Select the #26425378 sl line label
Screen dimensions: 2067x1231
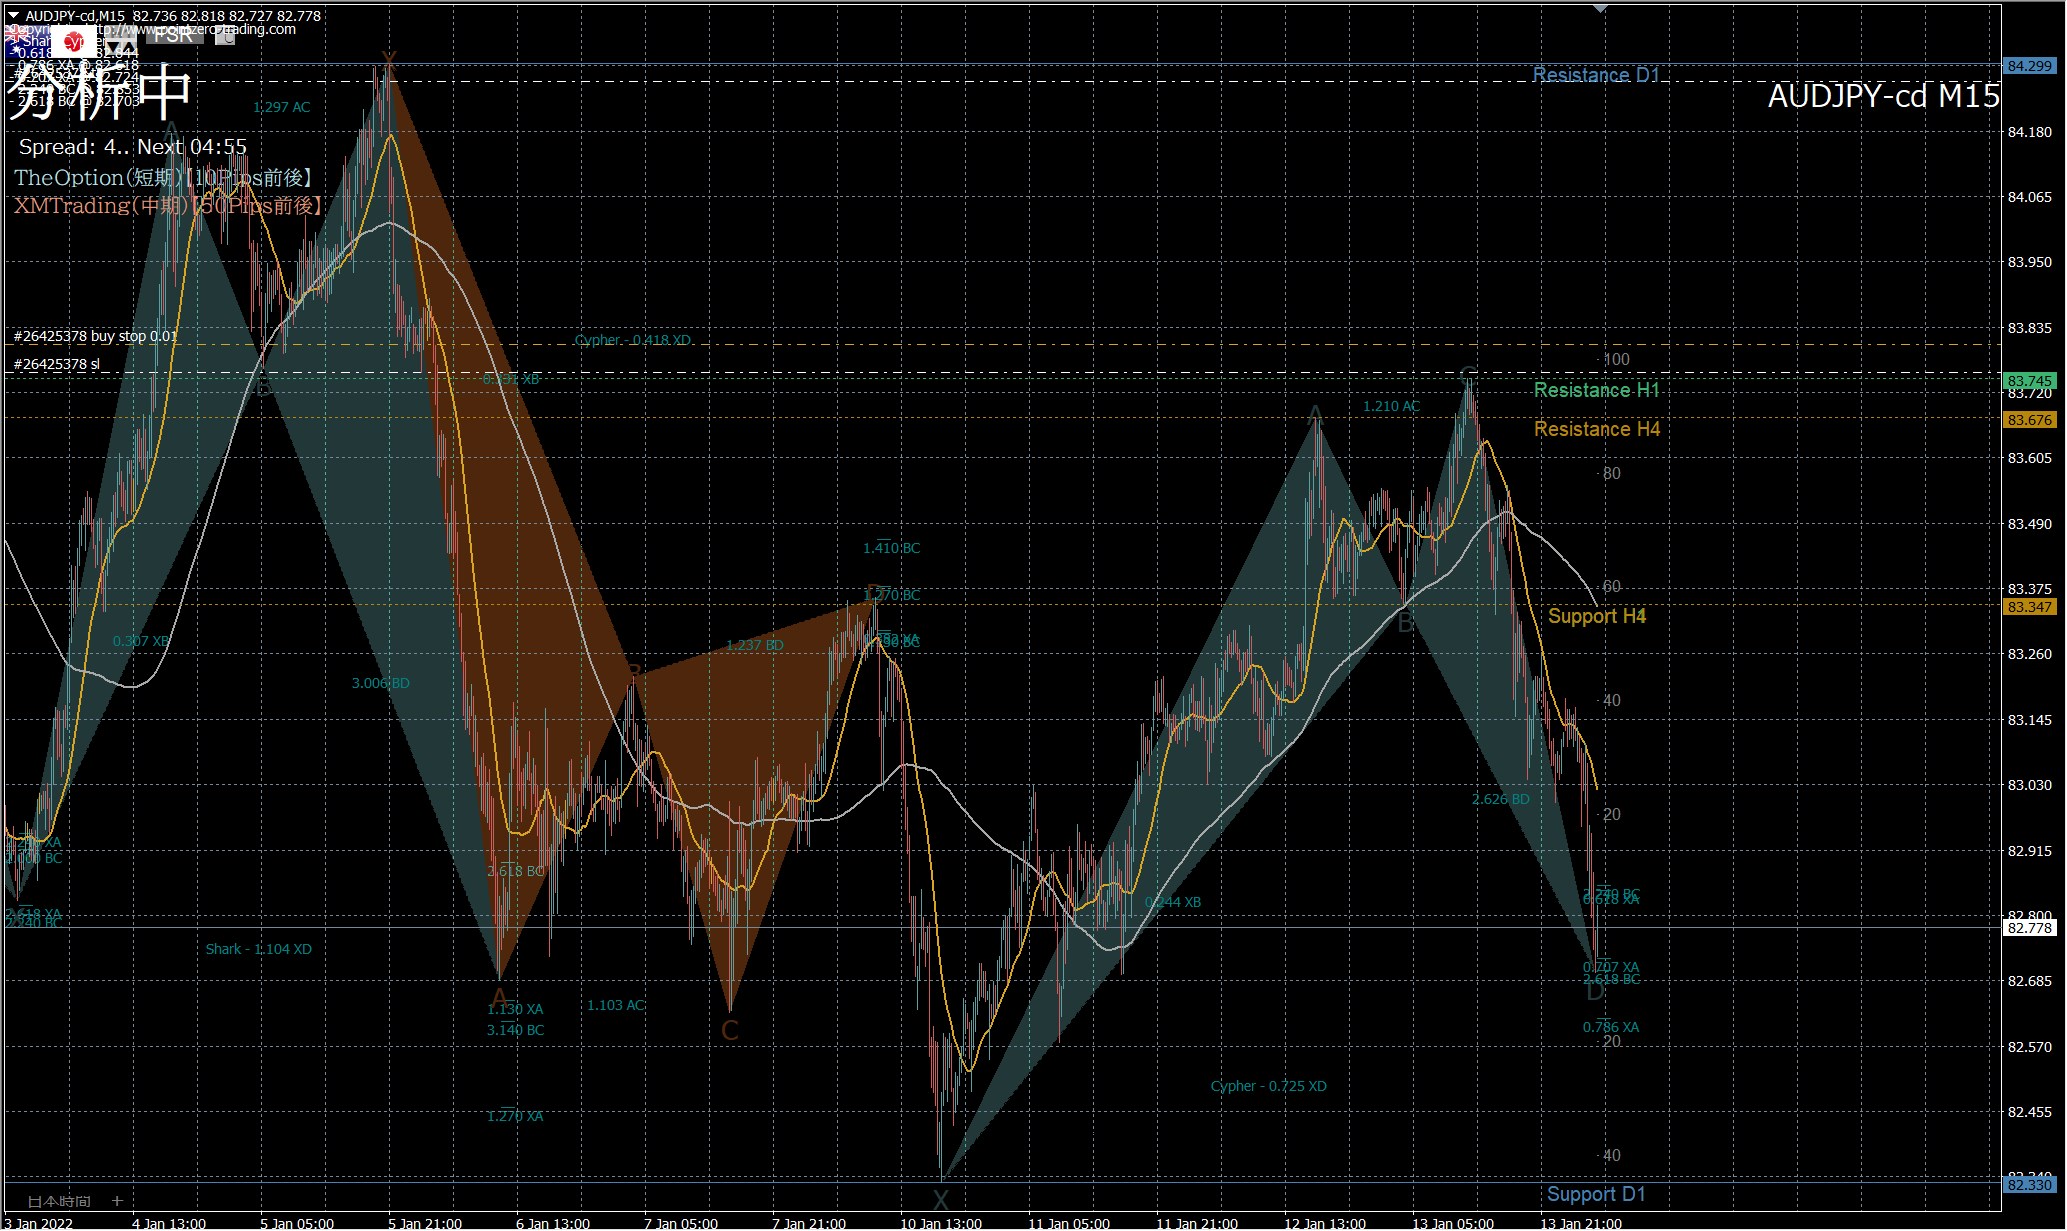pos(57,365)
